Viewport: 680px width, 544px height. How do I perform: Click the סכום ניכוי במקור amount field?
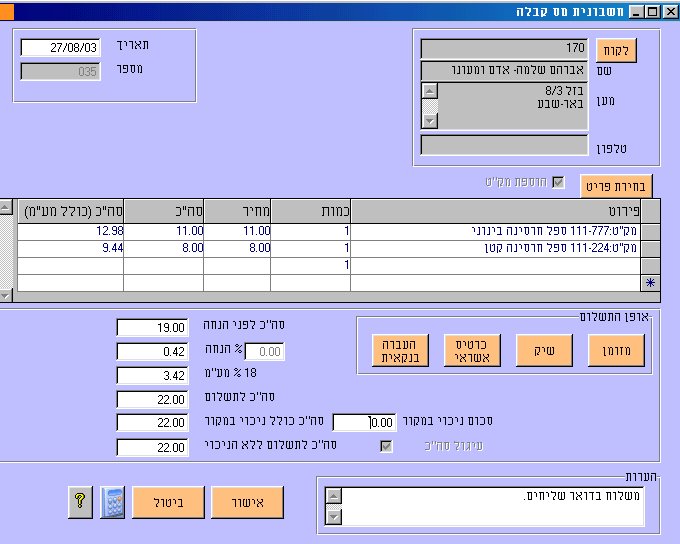click(364, 422)
